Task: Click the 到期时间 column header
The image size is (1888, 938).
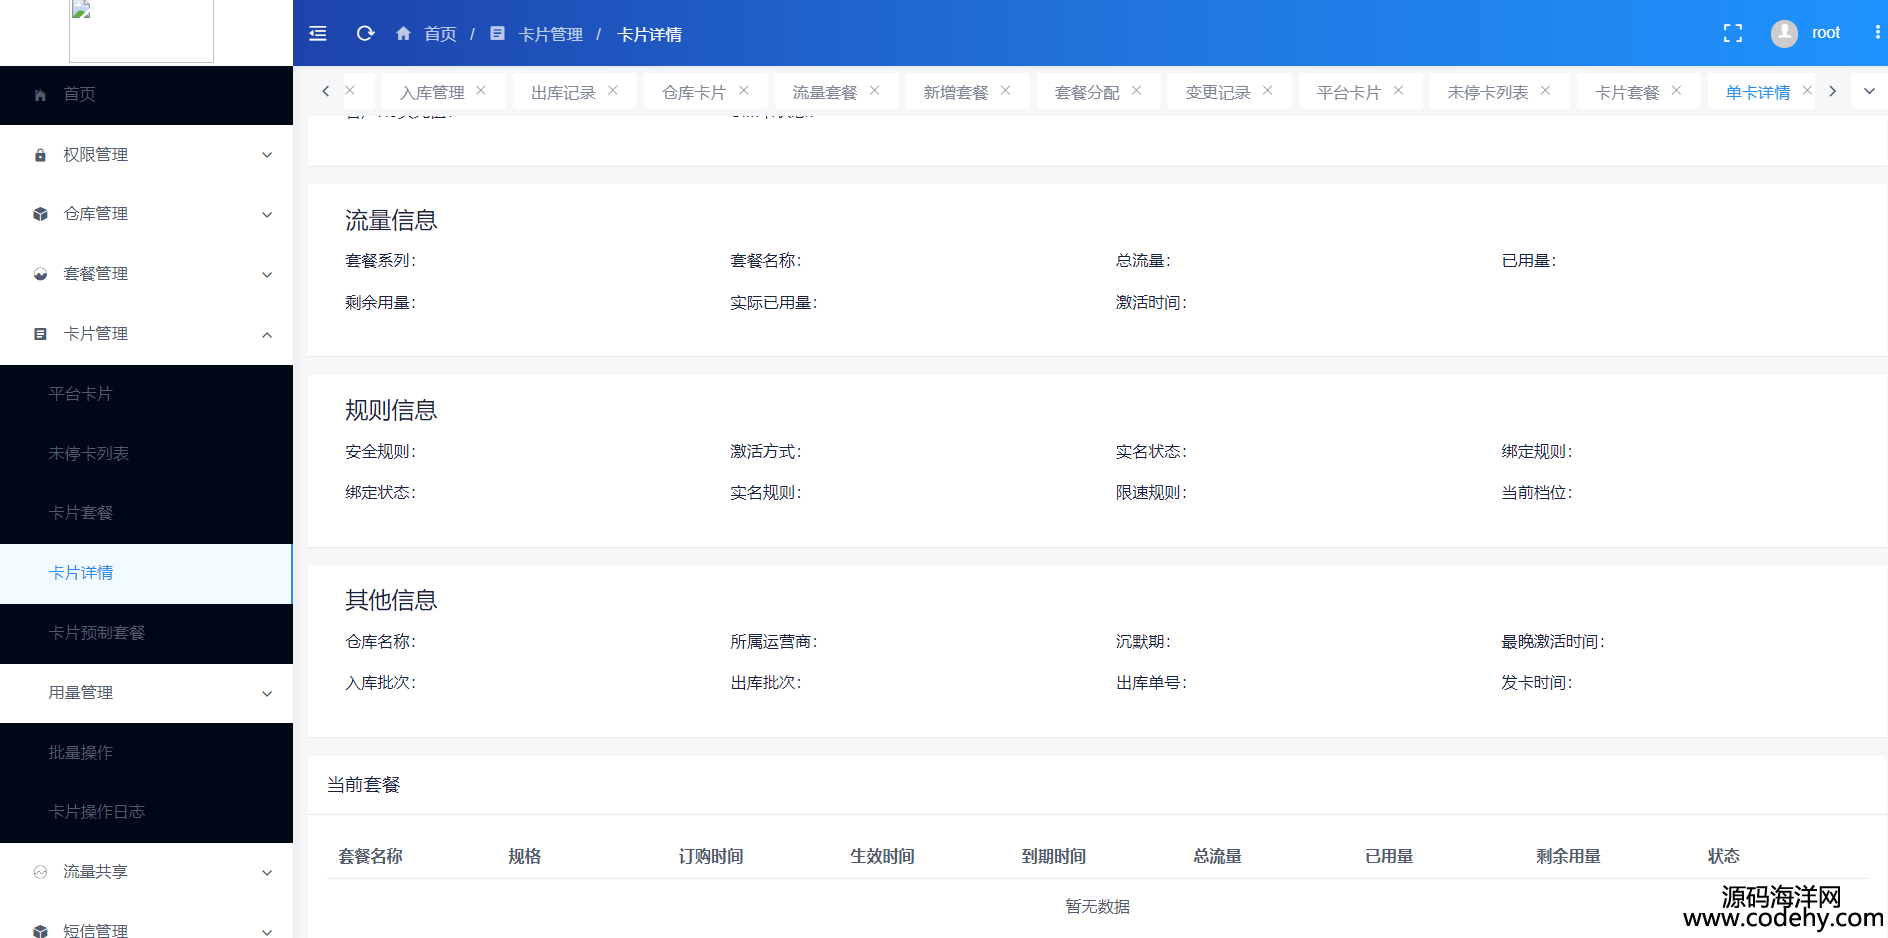Action: [x=1054, y=856]
